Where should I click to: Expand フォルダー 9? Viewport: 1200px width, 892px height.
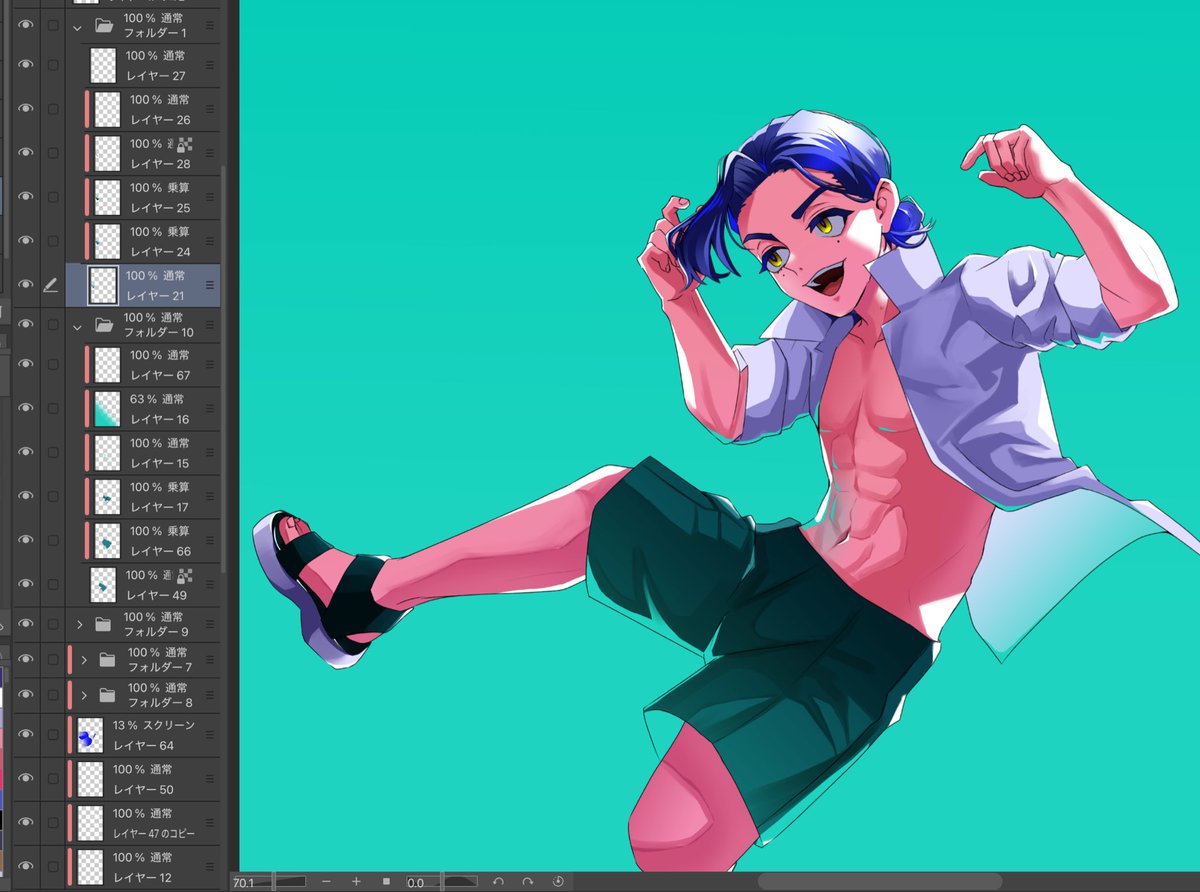coord(80,624)
